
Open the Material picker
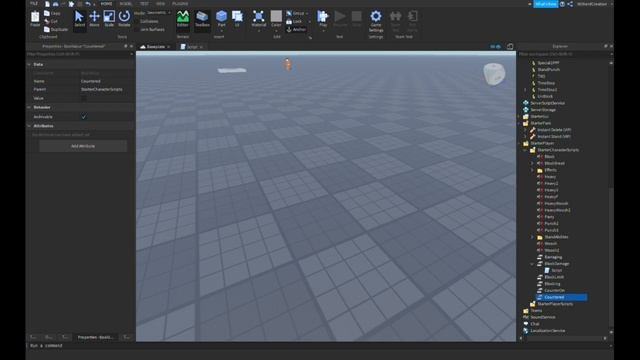click(x=258, y=19)
